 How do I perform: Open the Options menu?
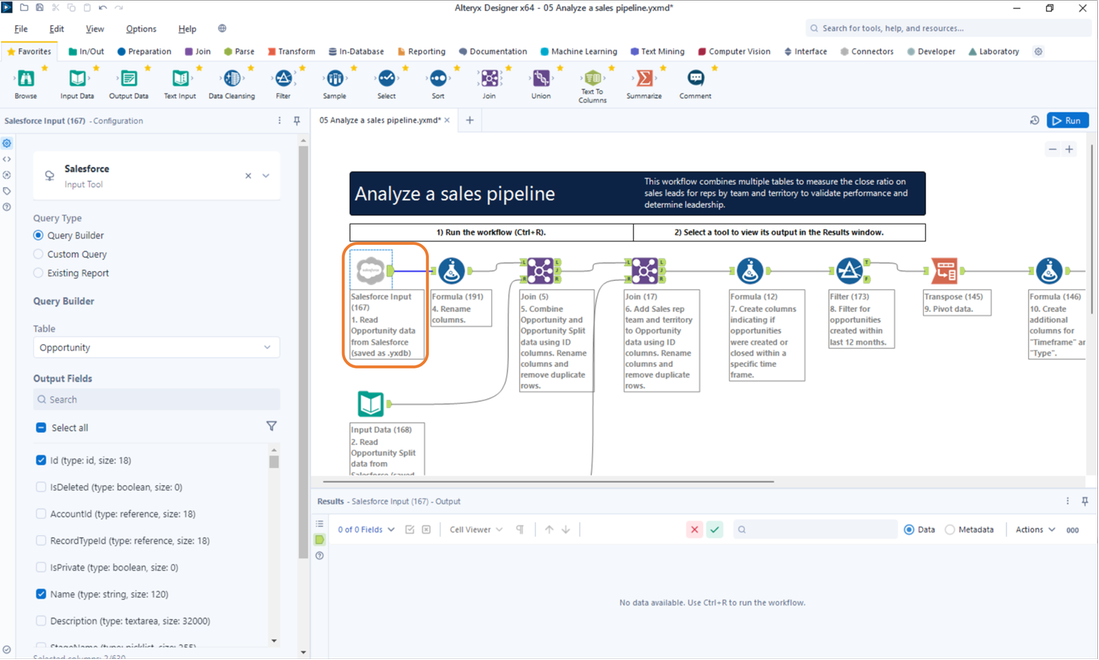click(x=141, y=29)
